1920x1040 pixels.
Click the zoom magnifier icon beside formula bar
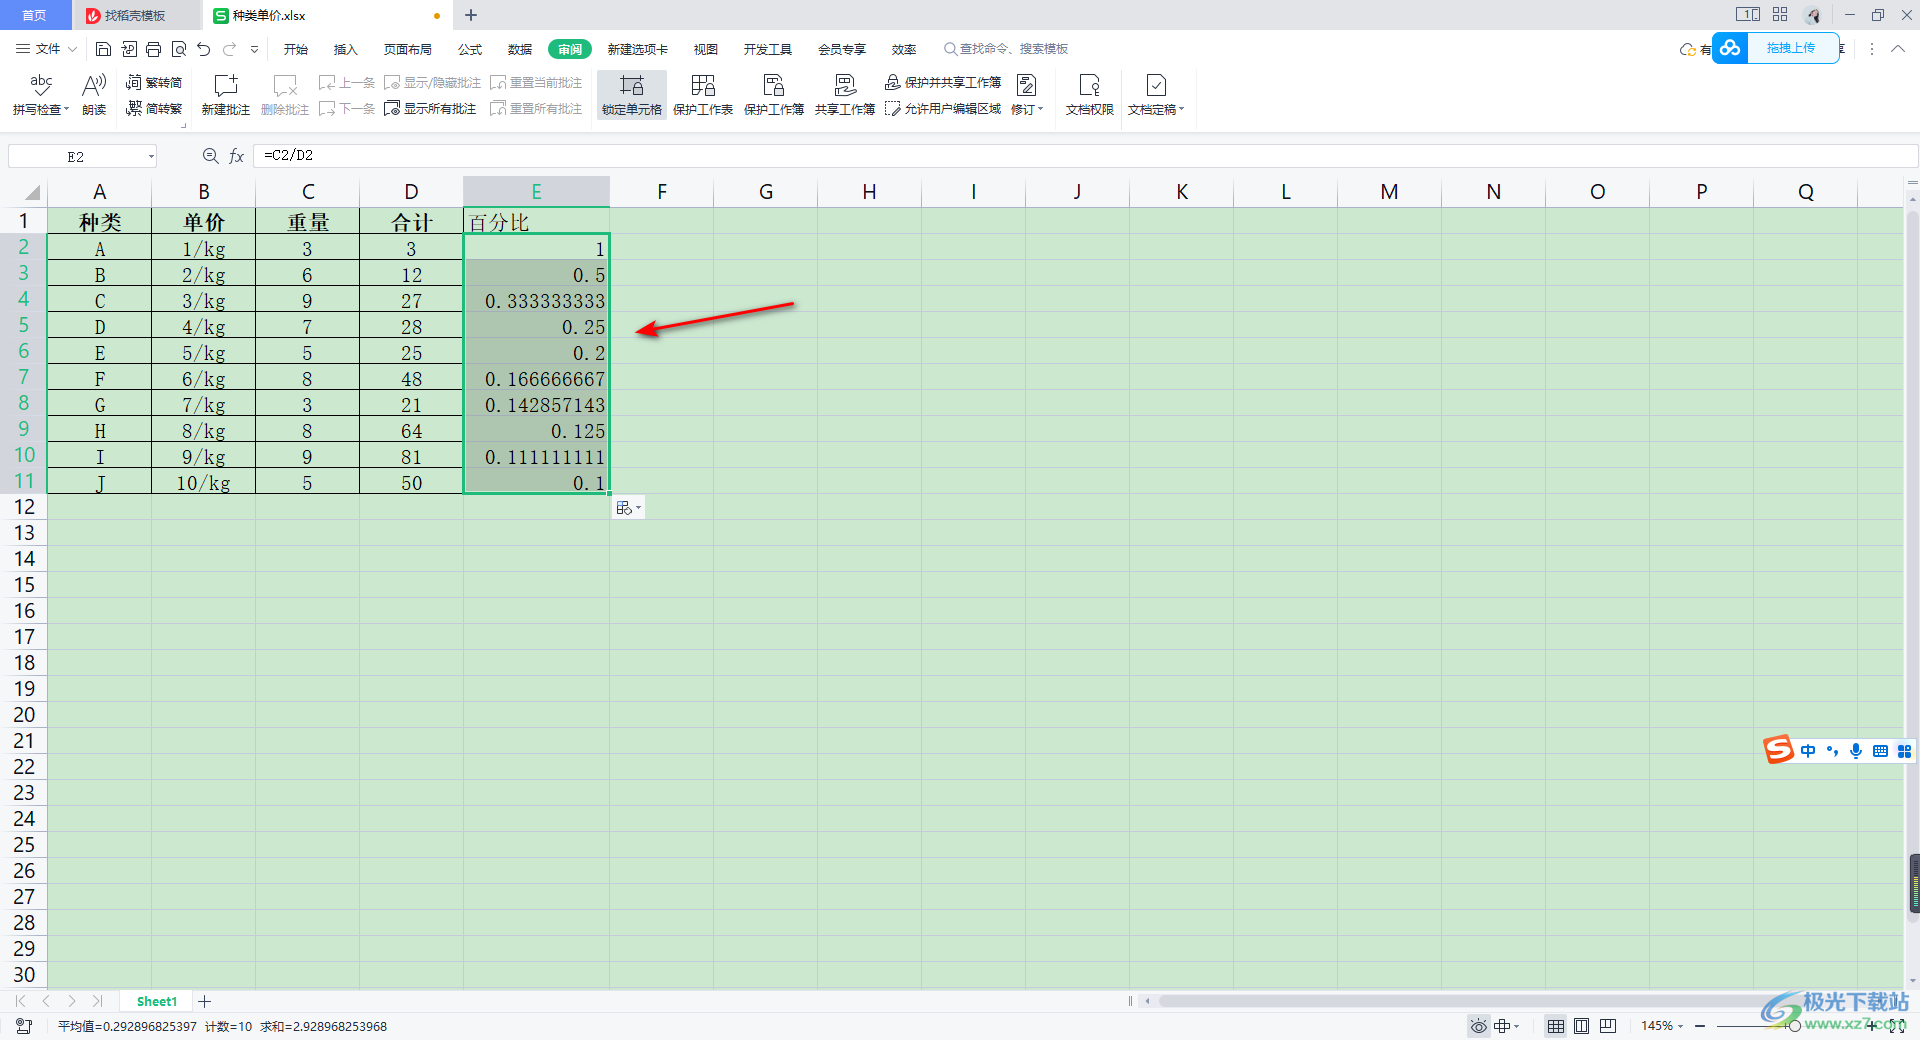pyautogui.click(x=210, y=156)
